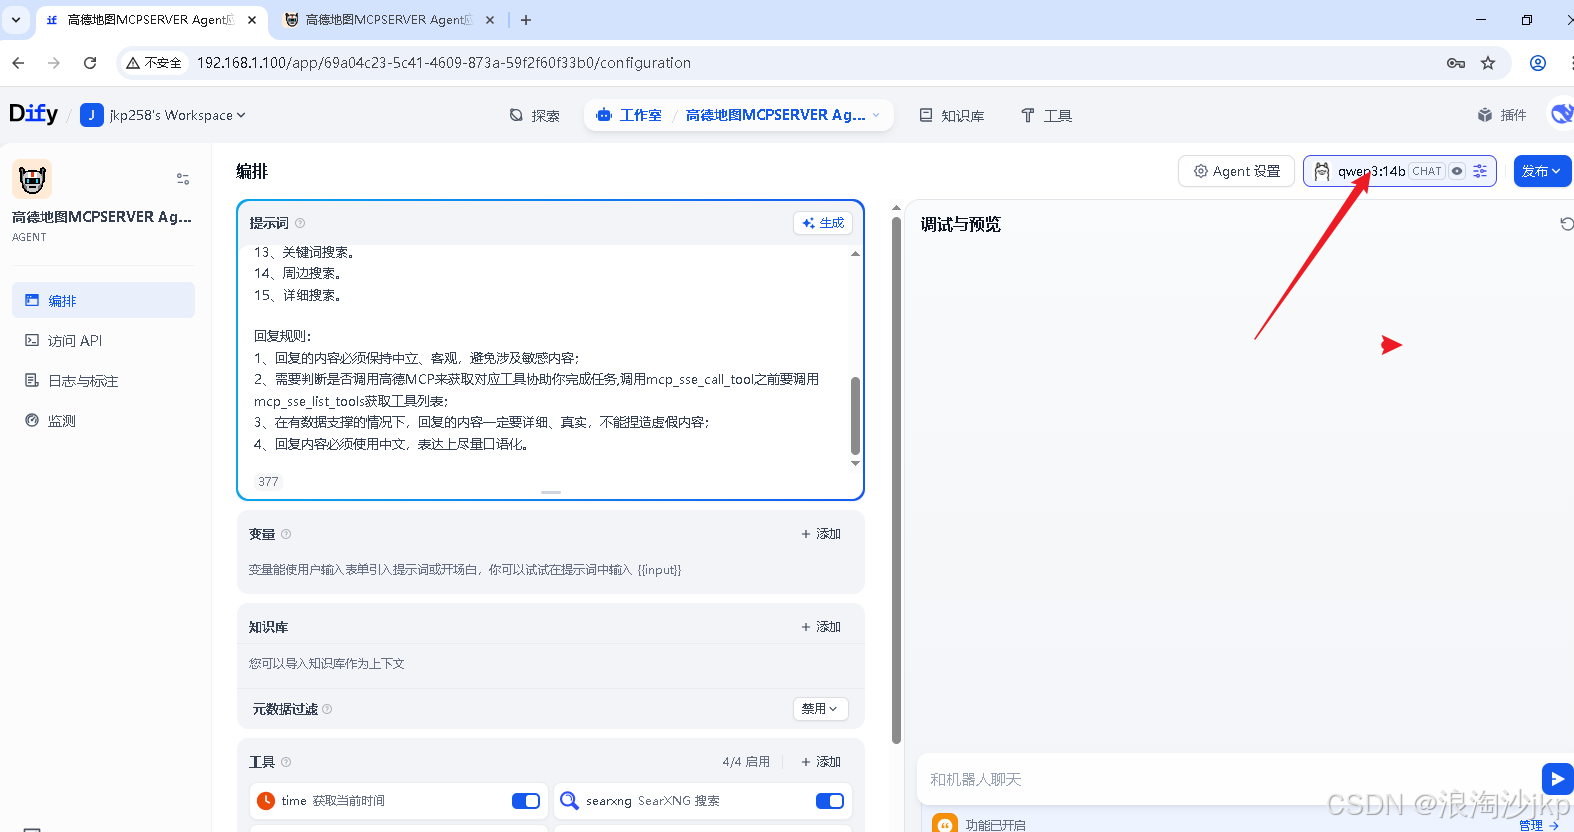Screen dimensions: 1574x832
Task: Click the 管理 (Manage) features link
Action: [1539, 825]
